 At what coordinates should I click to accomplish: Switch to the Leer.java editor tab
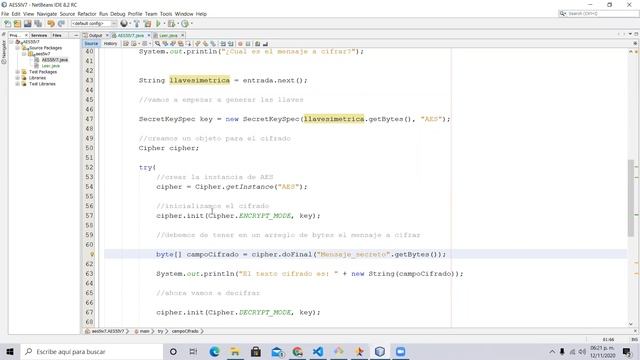click(168, 36)
